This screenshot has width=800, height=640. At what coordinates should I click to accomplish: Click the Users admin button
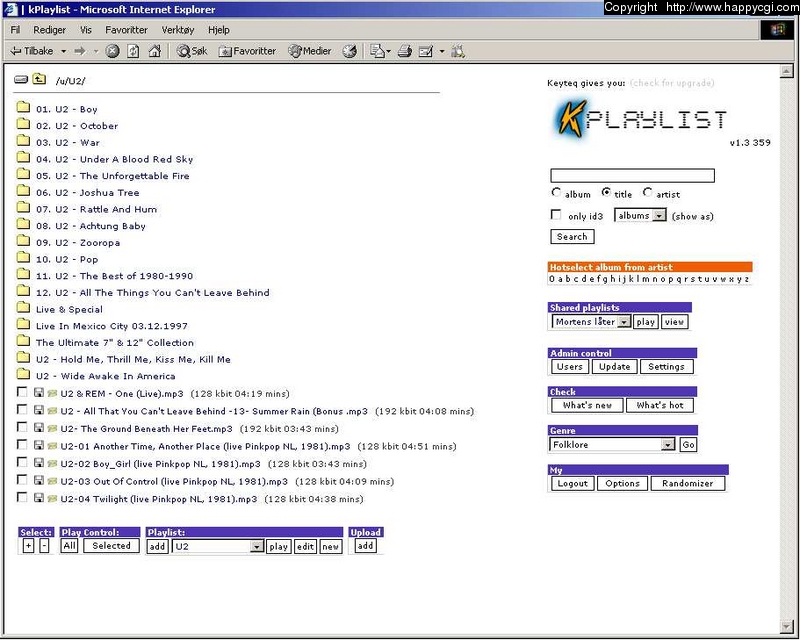coord(570,366)
